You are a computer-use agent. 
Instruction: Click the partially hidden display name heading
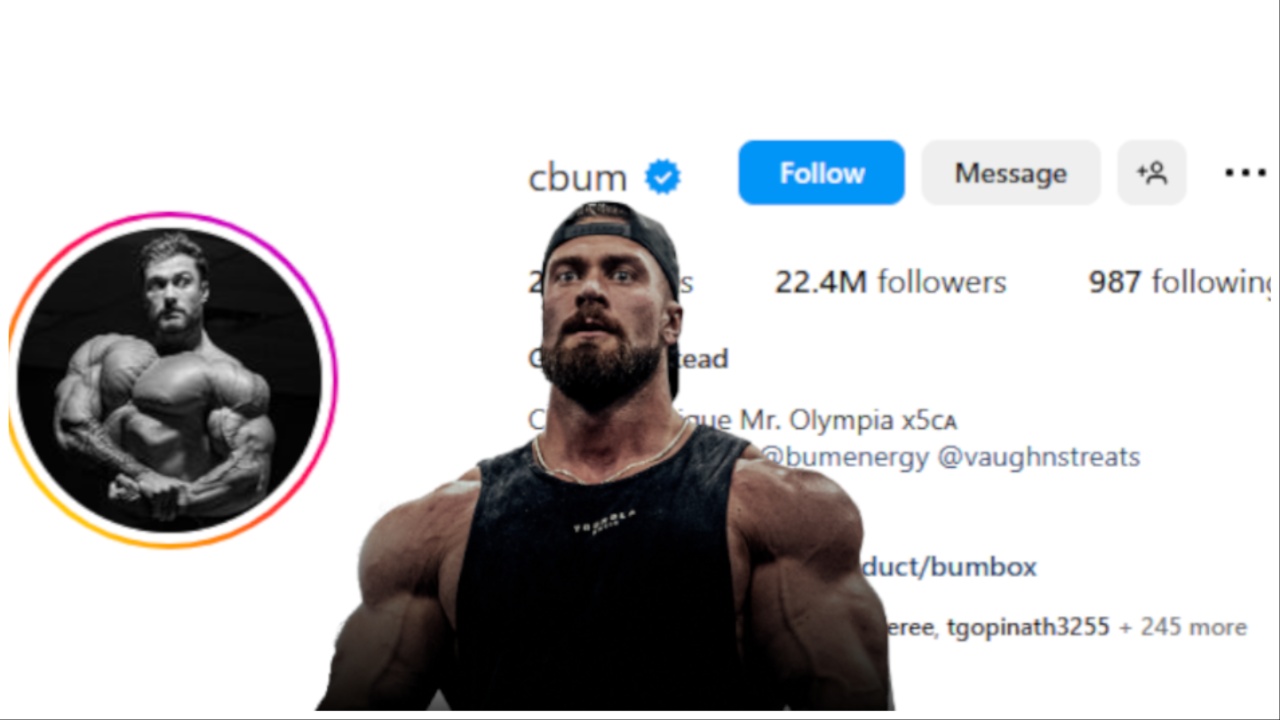coord(628,358)
